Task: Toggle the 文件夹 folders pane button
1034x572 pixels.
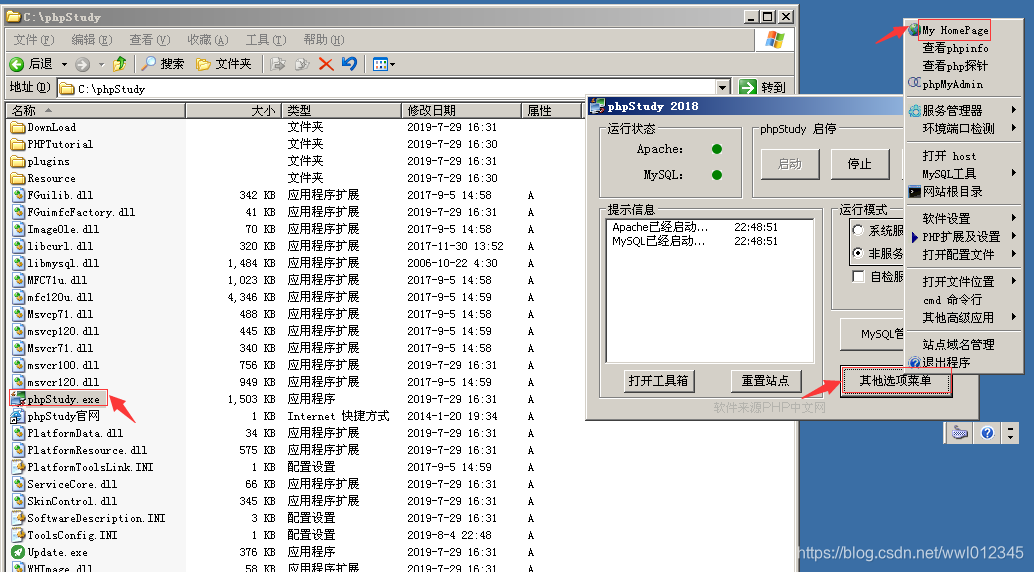Action: pos(224,64)
